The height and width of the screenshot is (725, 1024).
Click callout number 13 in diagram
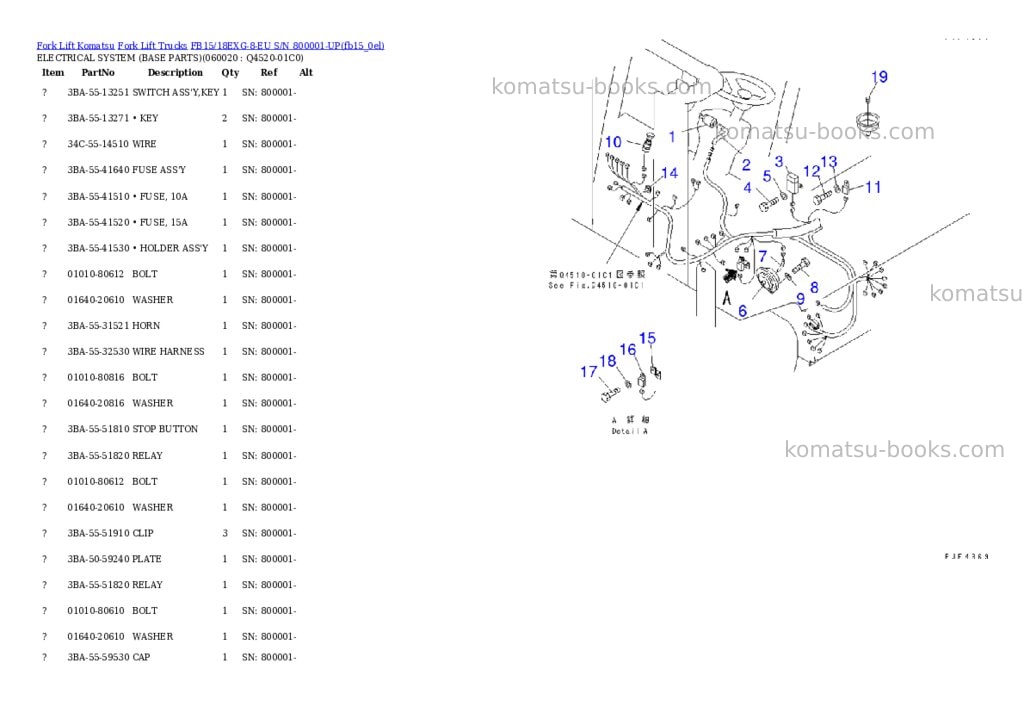829,162
